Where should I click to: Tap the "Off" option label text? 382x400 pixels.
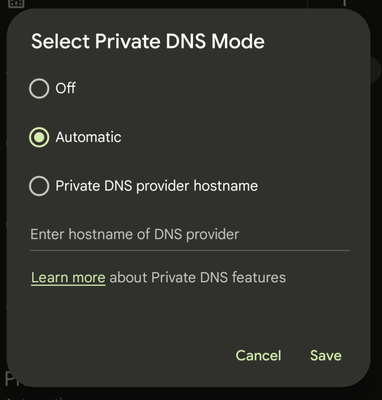point(66,88)
